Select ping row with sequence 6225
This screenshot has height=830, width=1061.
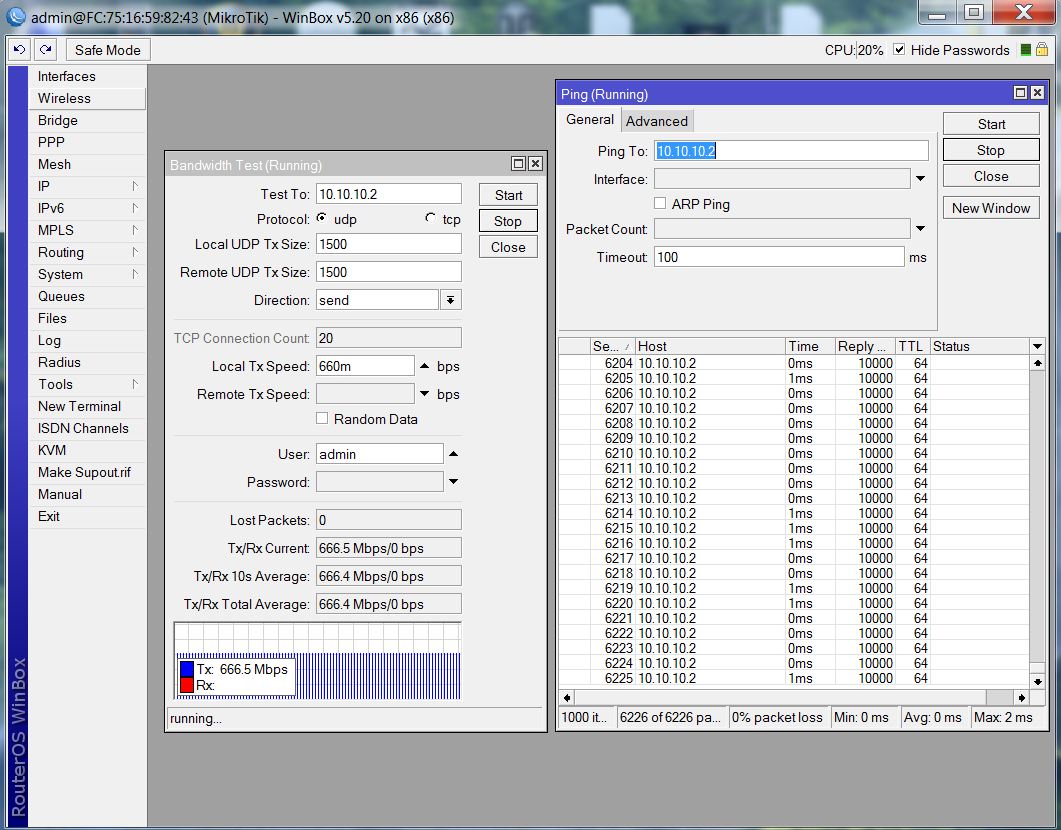pyautogui.click(x=794, y=678)
